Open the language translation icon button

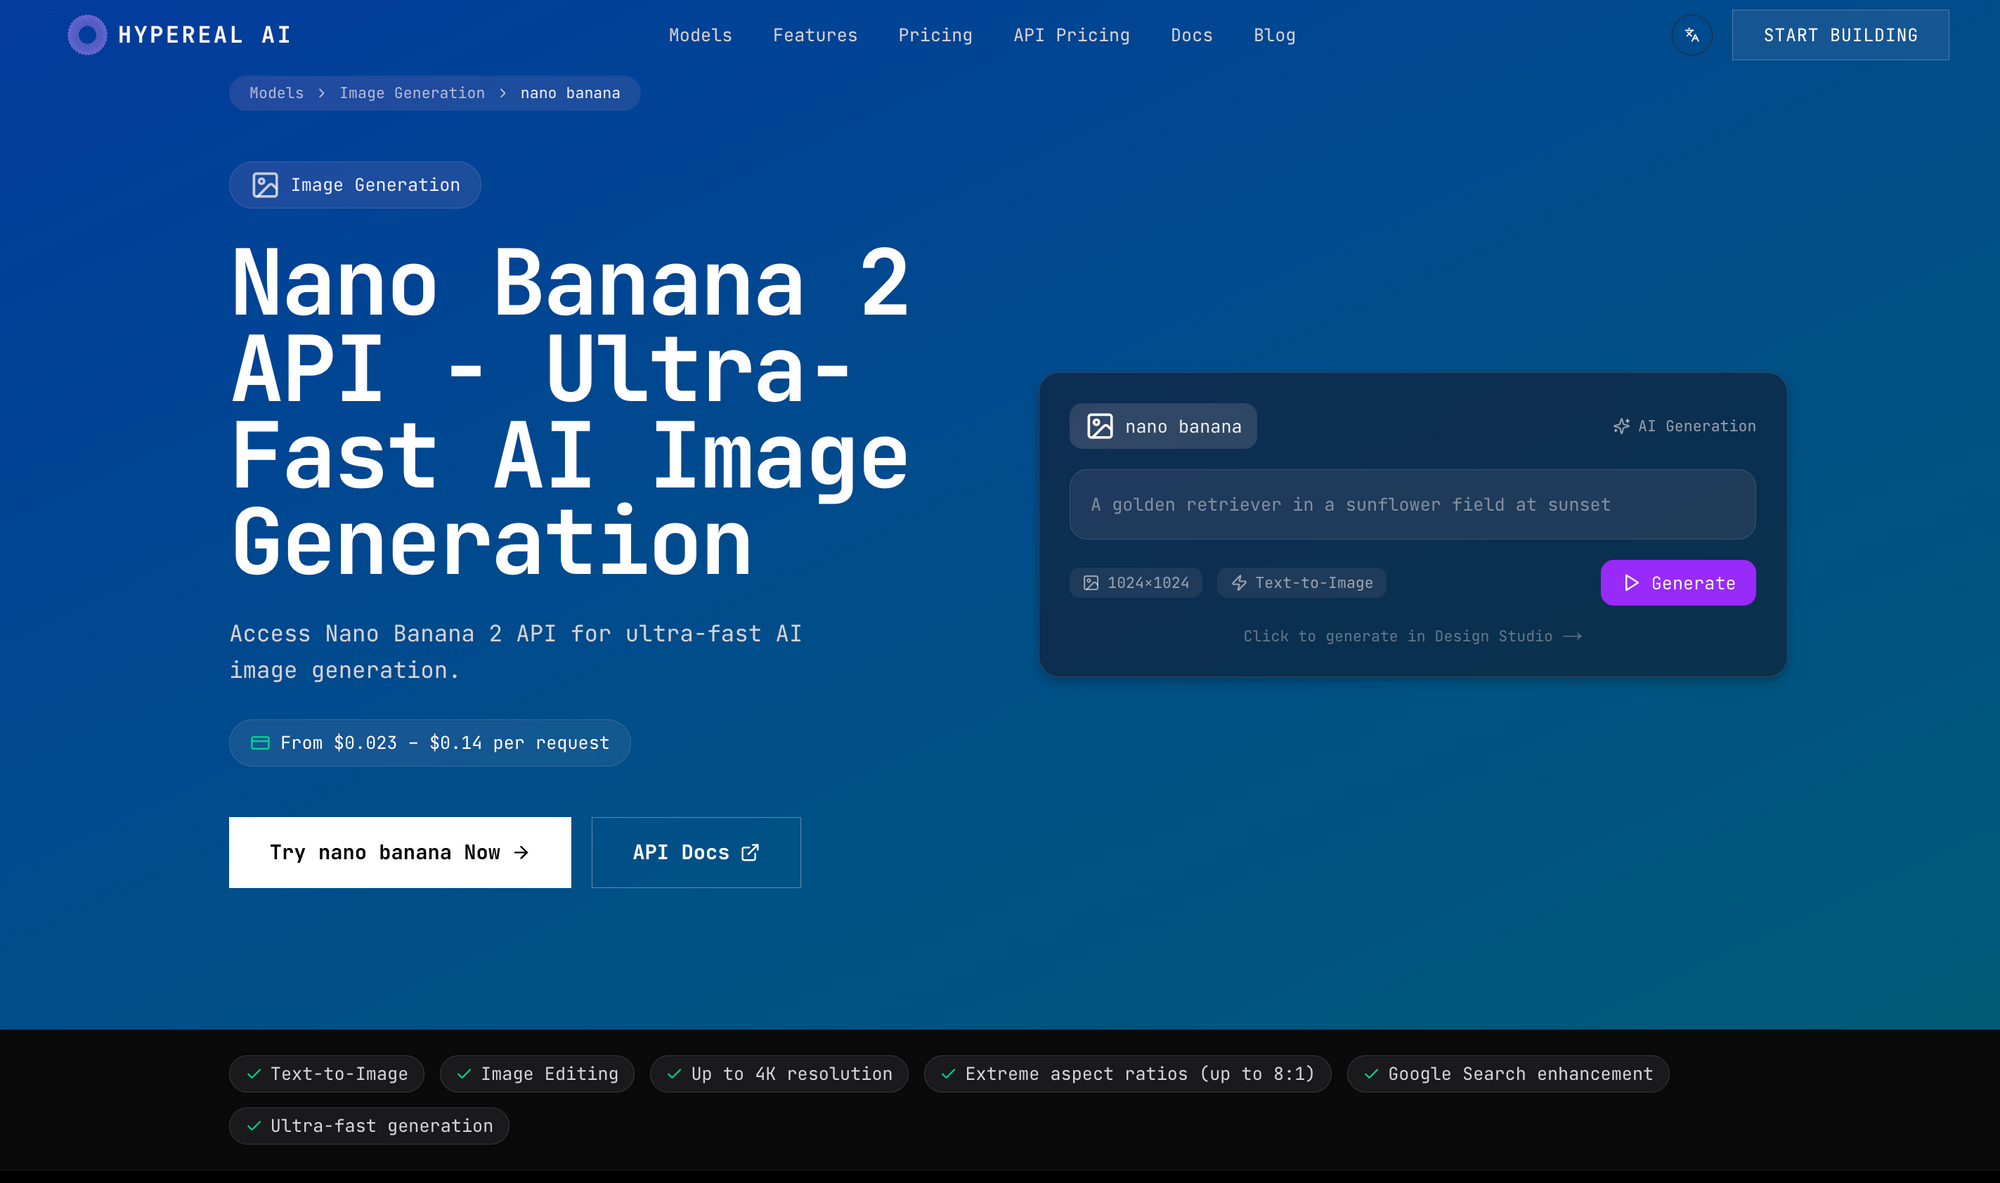1691,35
